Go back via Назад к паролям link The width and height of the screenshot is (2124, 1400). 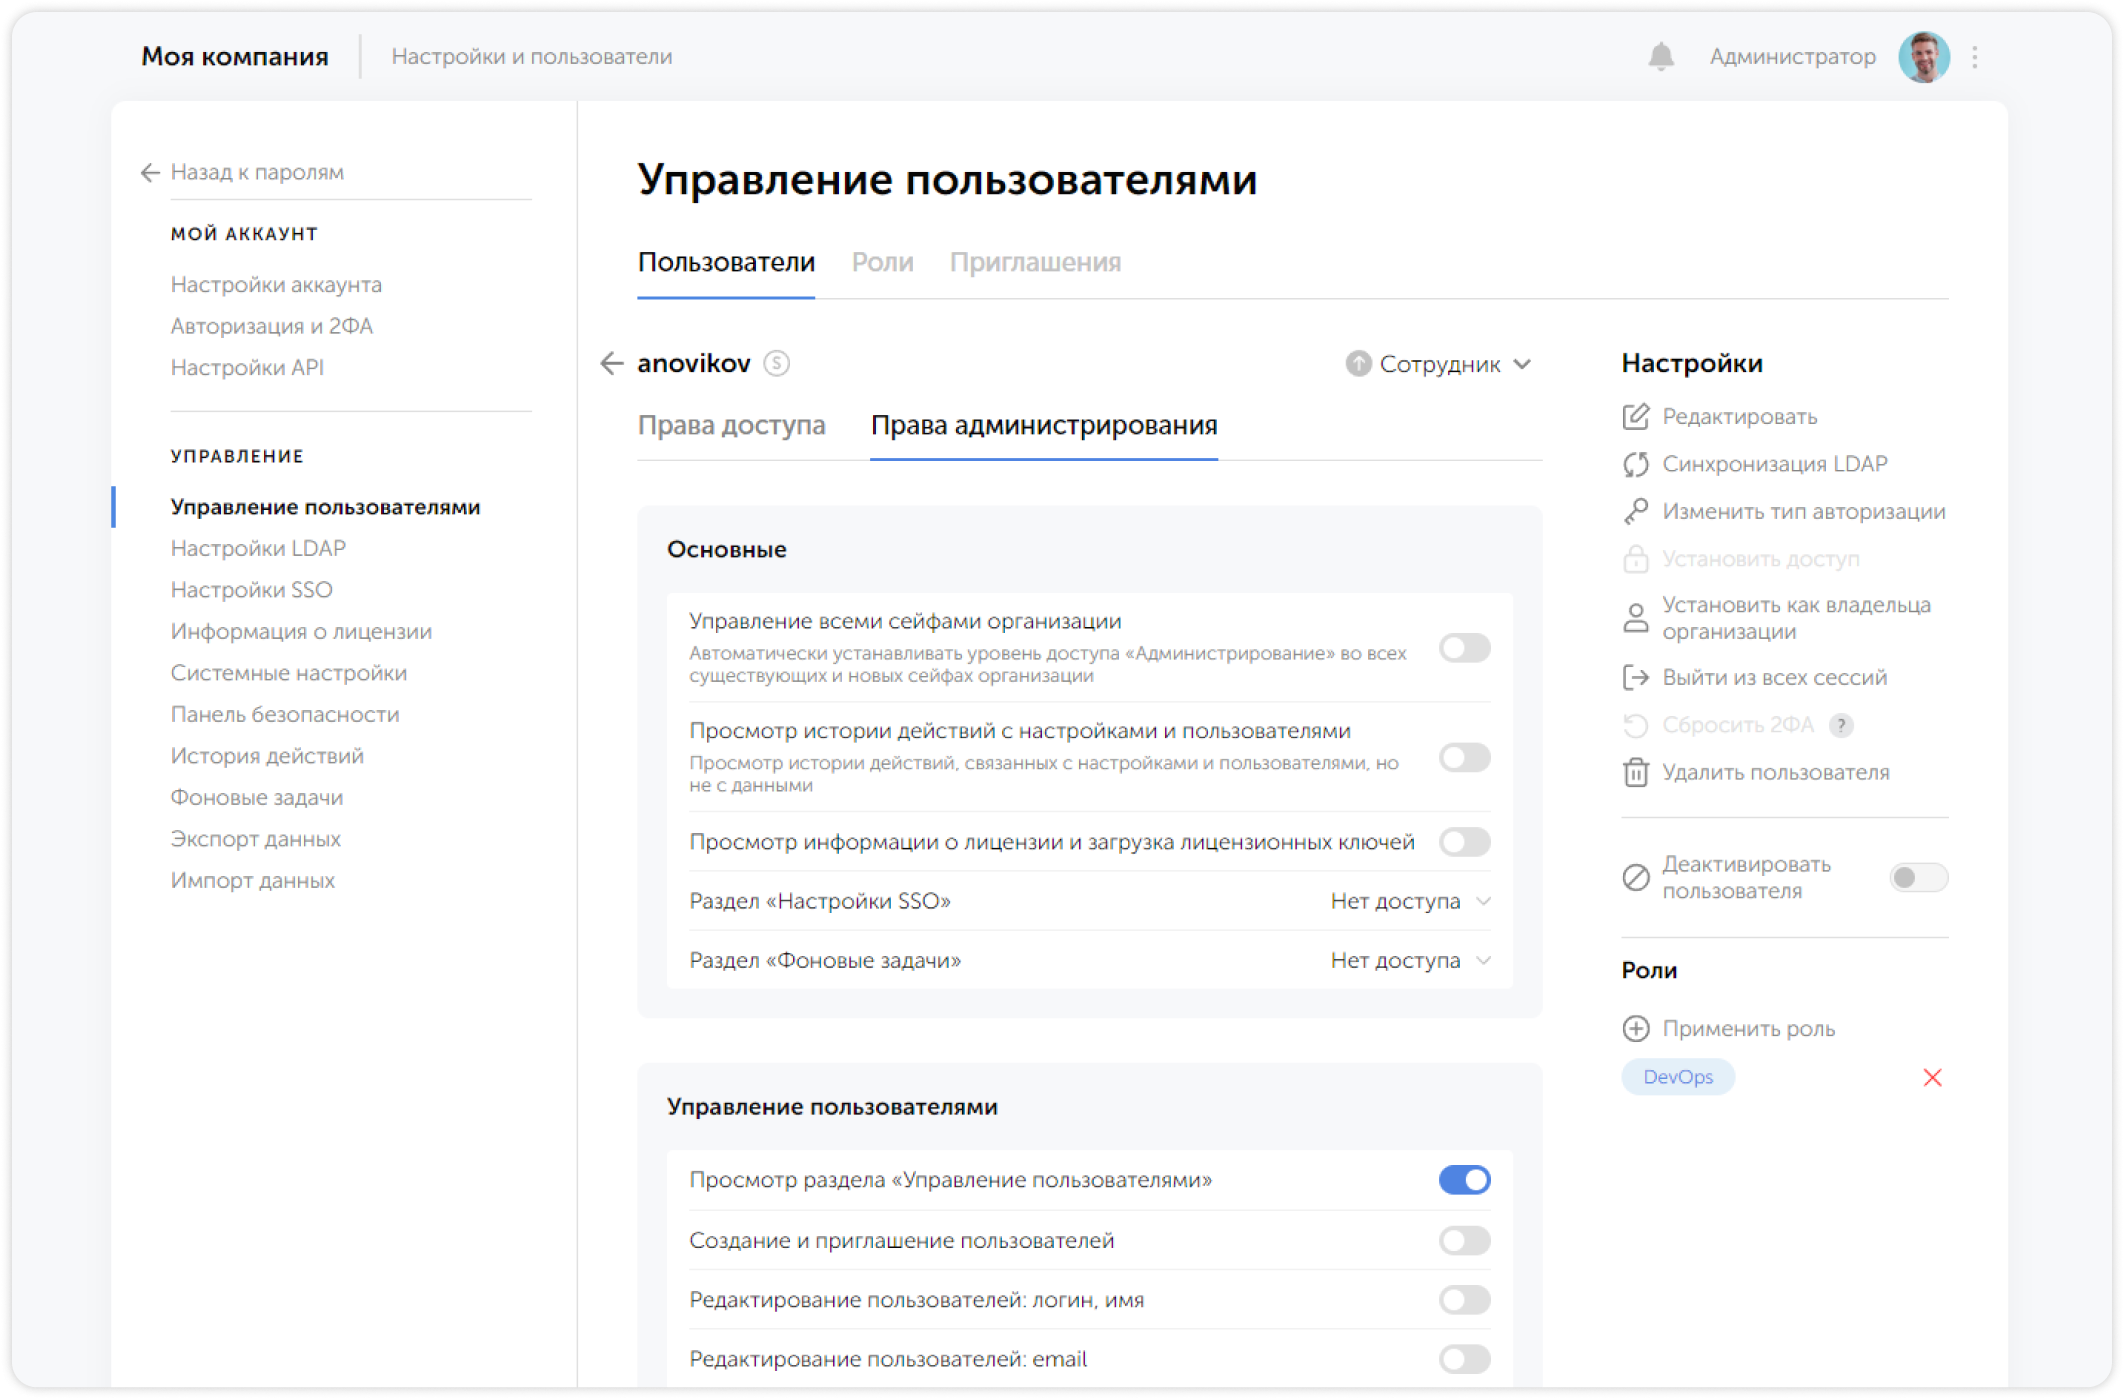(256, 172)
